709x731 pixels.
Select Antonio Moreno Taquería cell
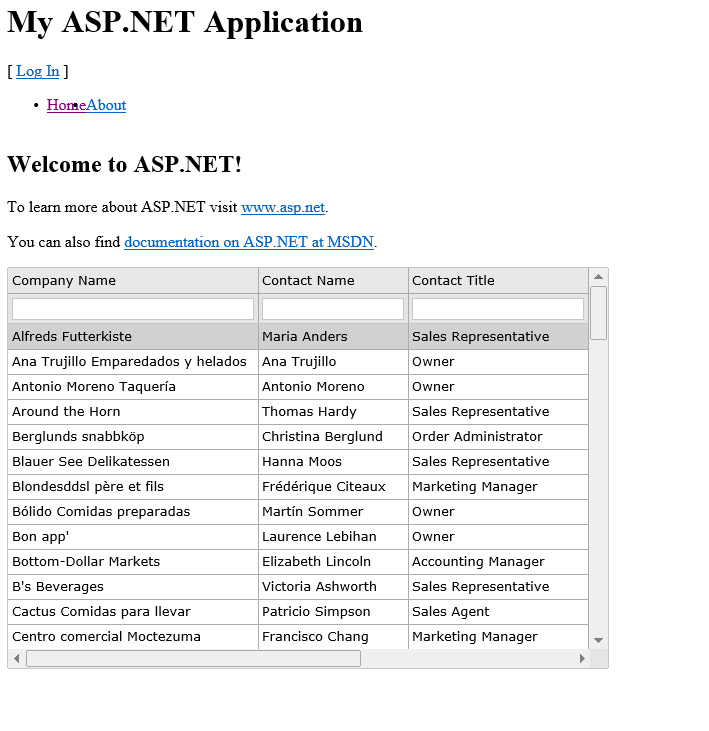[133, 387]
